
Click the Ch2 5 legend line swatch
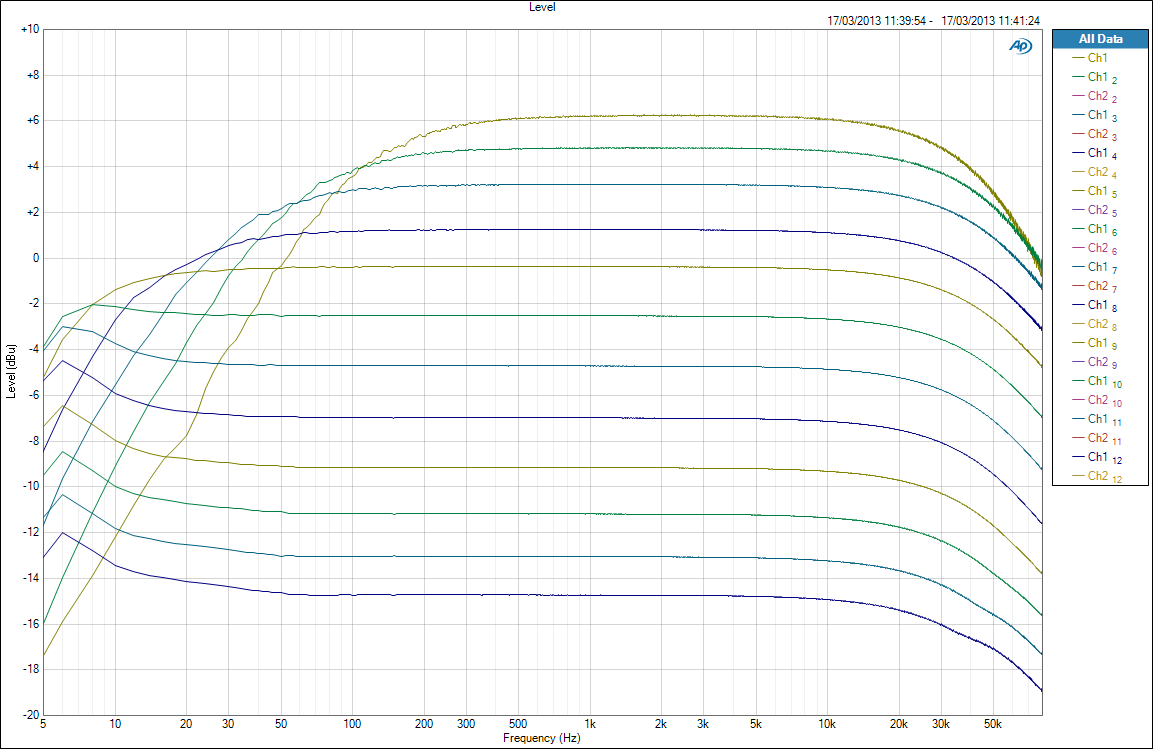1078,211
